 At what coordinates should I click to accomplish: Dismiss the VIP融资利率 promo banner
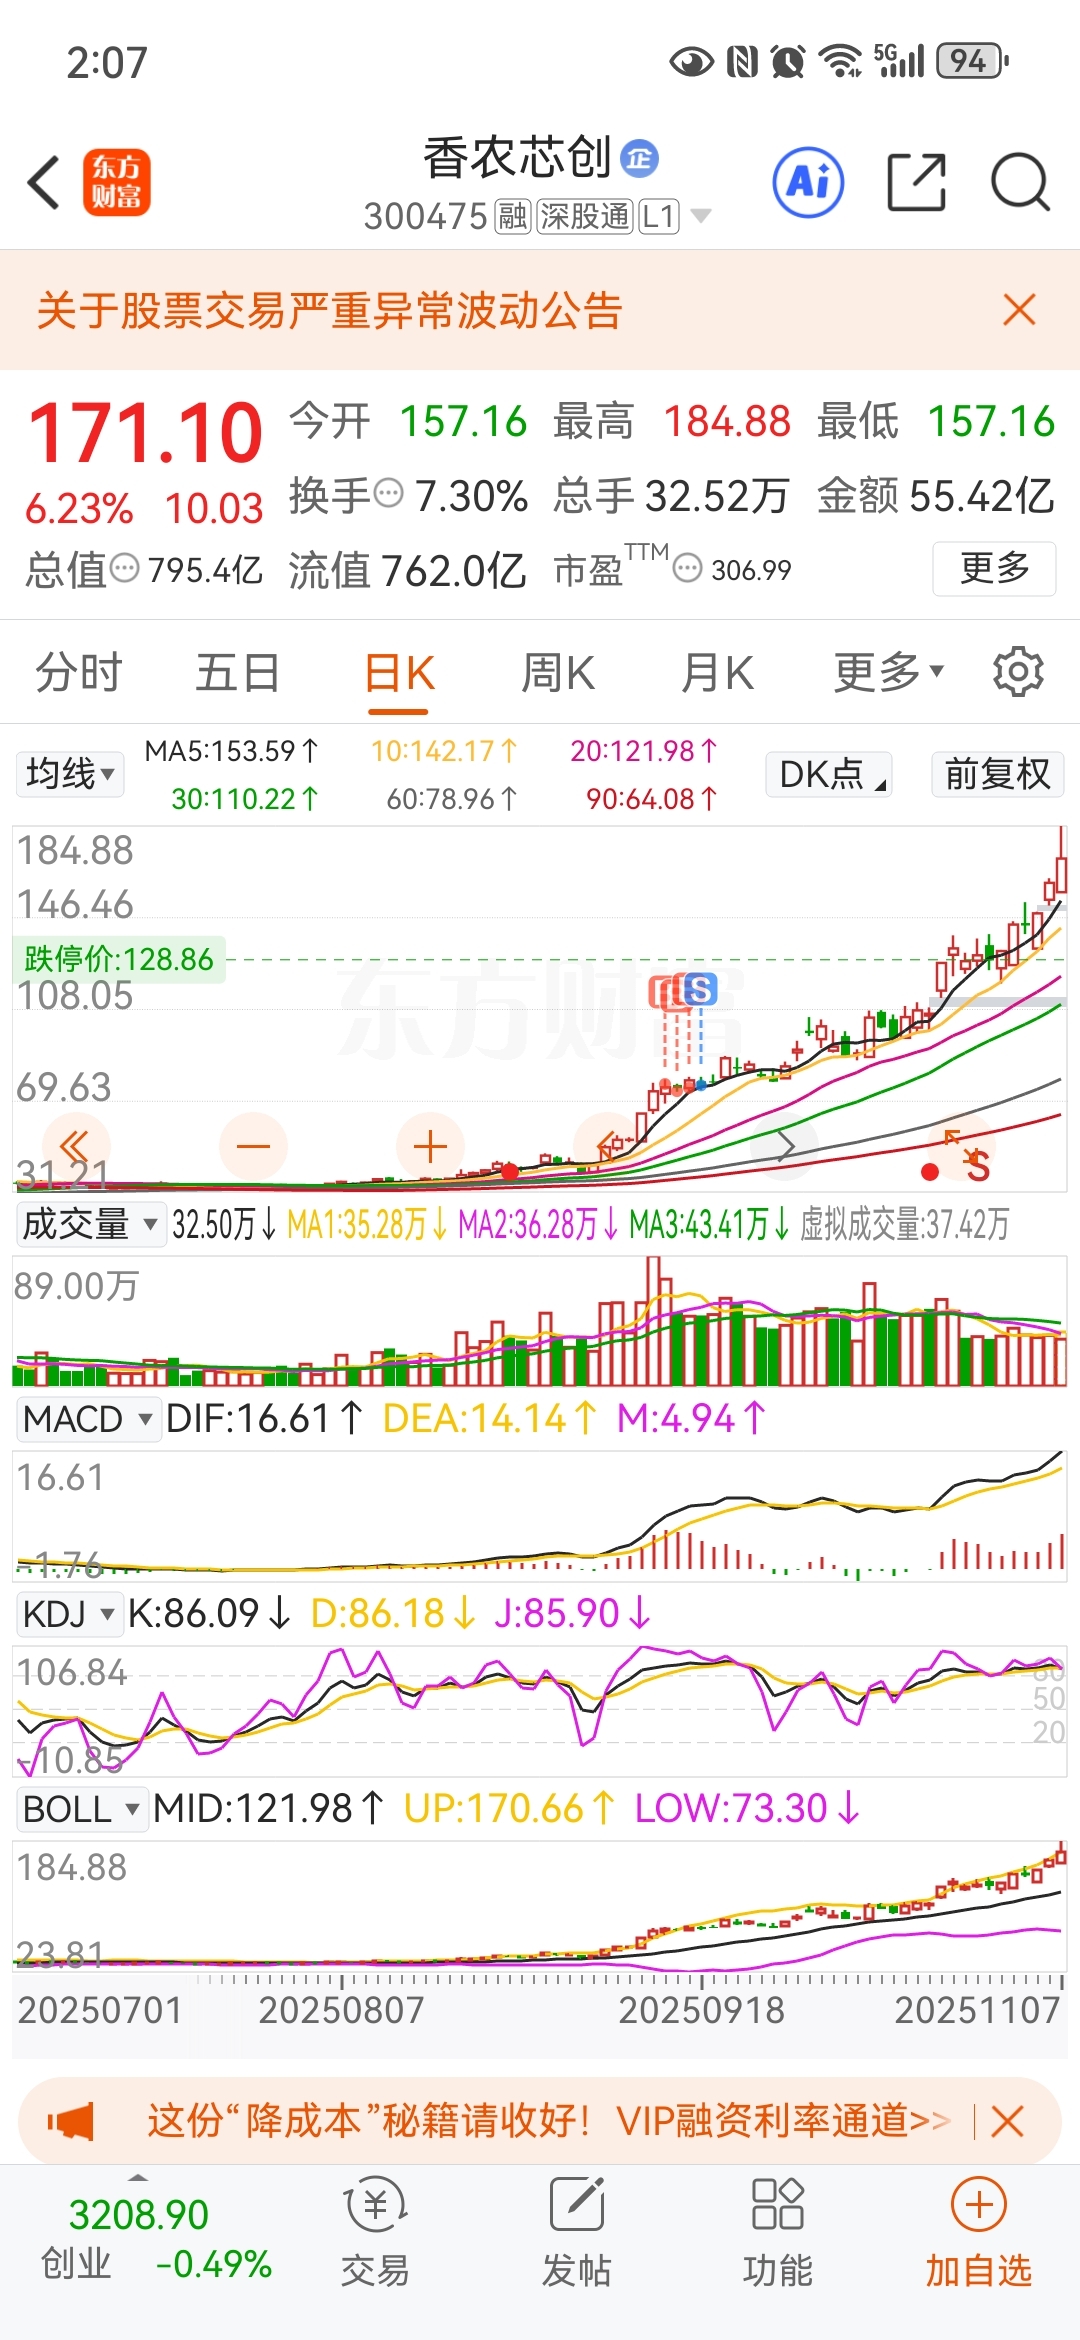[1007, 2121]
